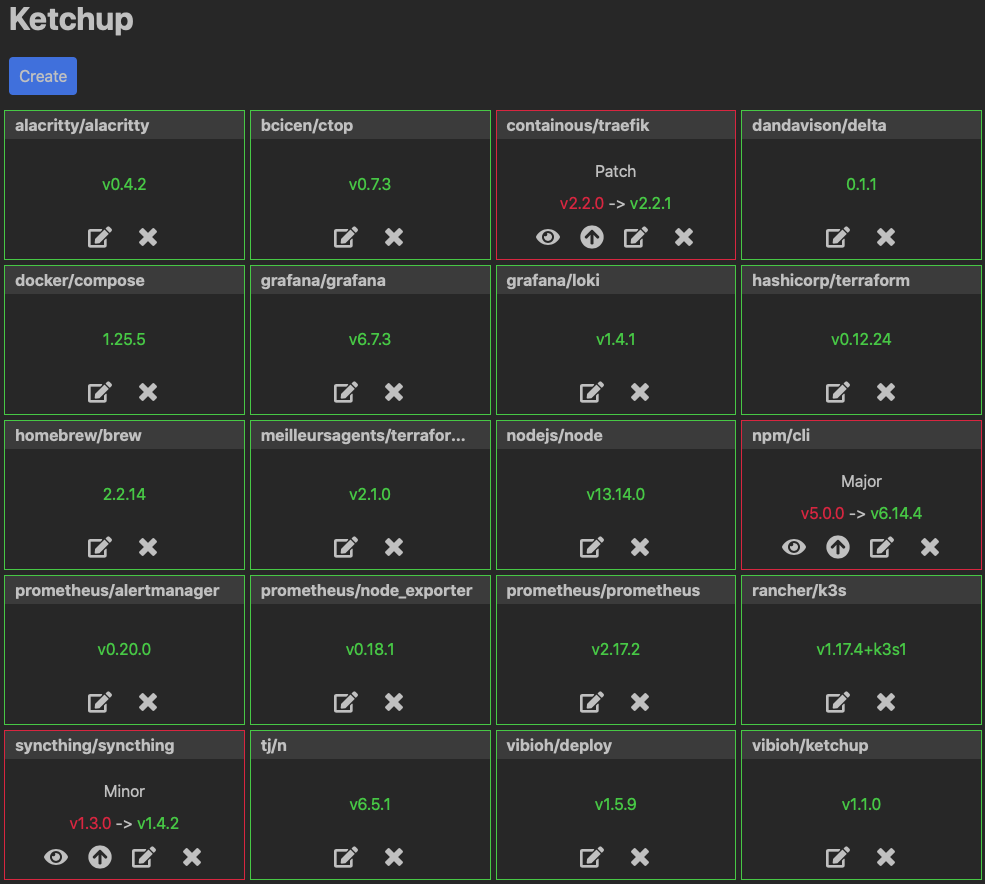Edit the homebrew/brew card
Image resolution: width=985 pixels, height=884 pixels.
pos(99,547)
